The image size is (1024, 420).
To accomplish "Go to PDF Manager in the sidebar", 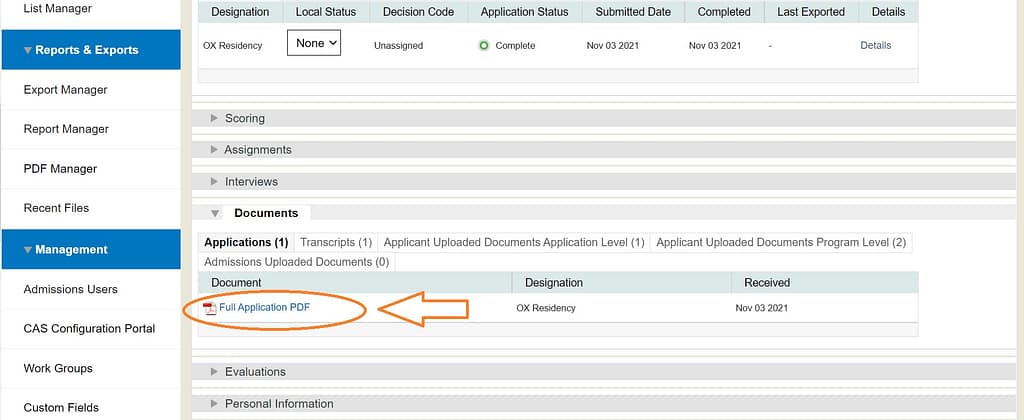I will [x=58, y=169].
